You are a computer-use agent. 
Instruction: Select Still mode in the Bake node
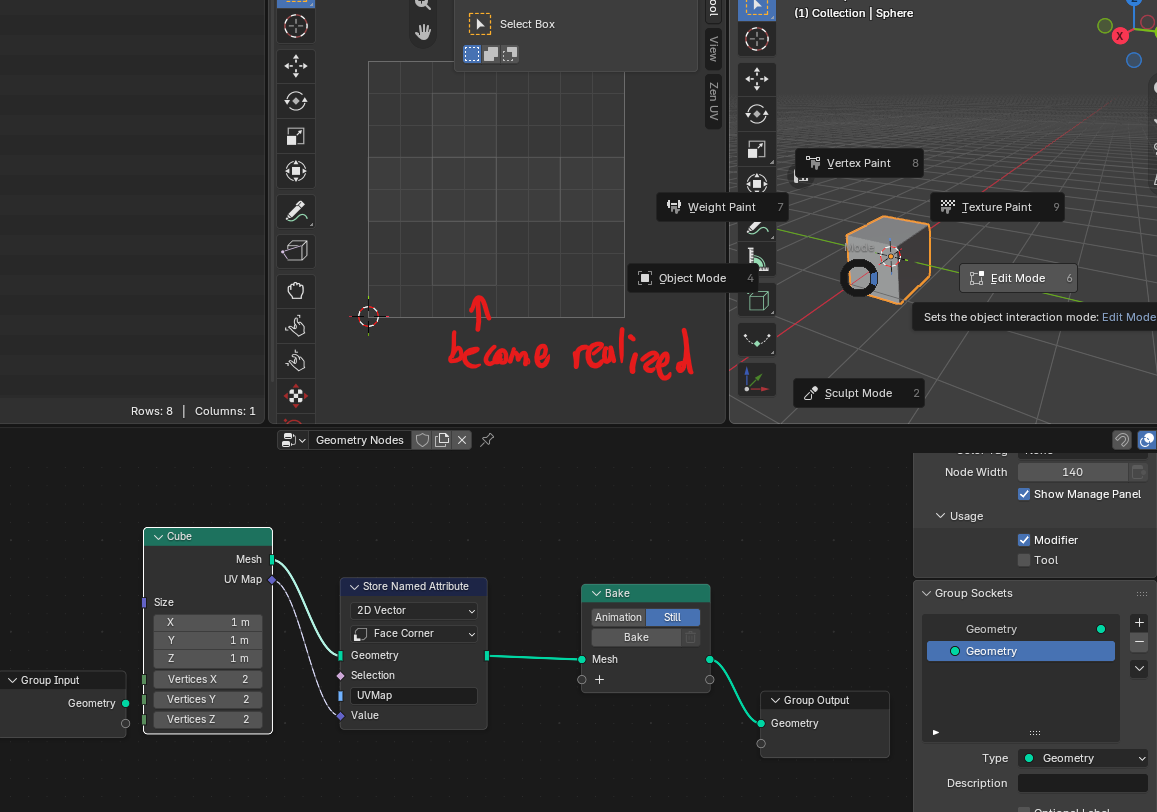[672, 617]
